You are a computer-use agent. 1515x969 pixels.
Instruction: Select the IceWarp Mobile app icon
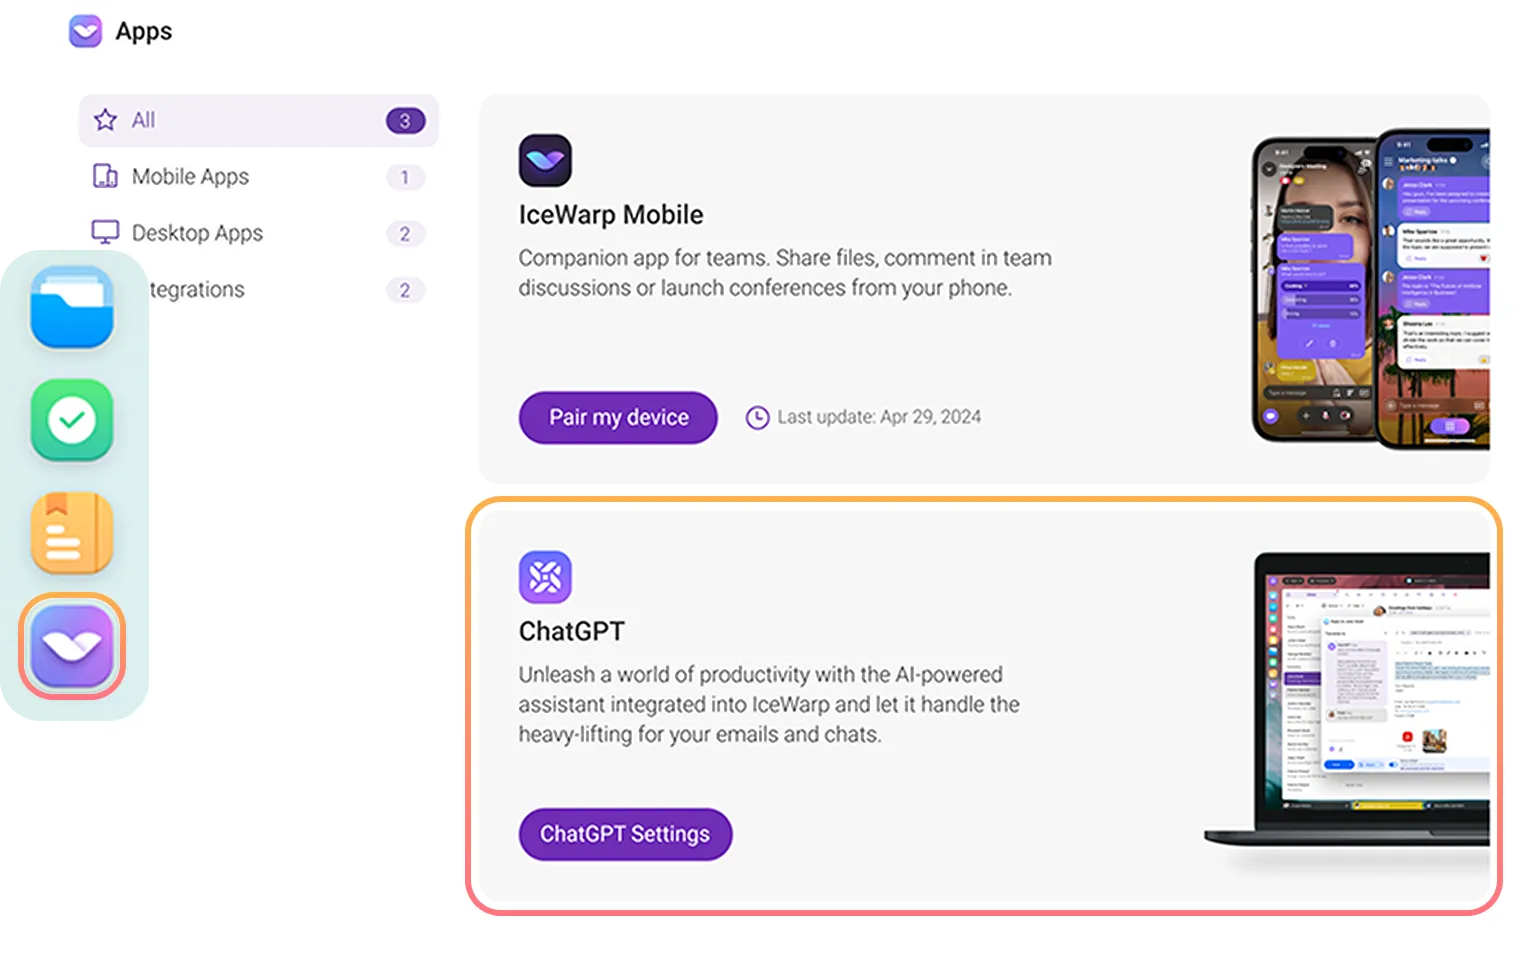pos(545,159)
